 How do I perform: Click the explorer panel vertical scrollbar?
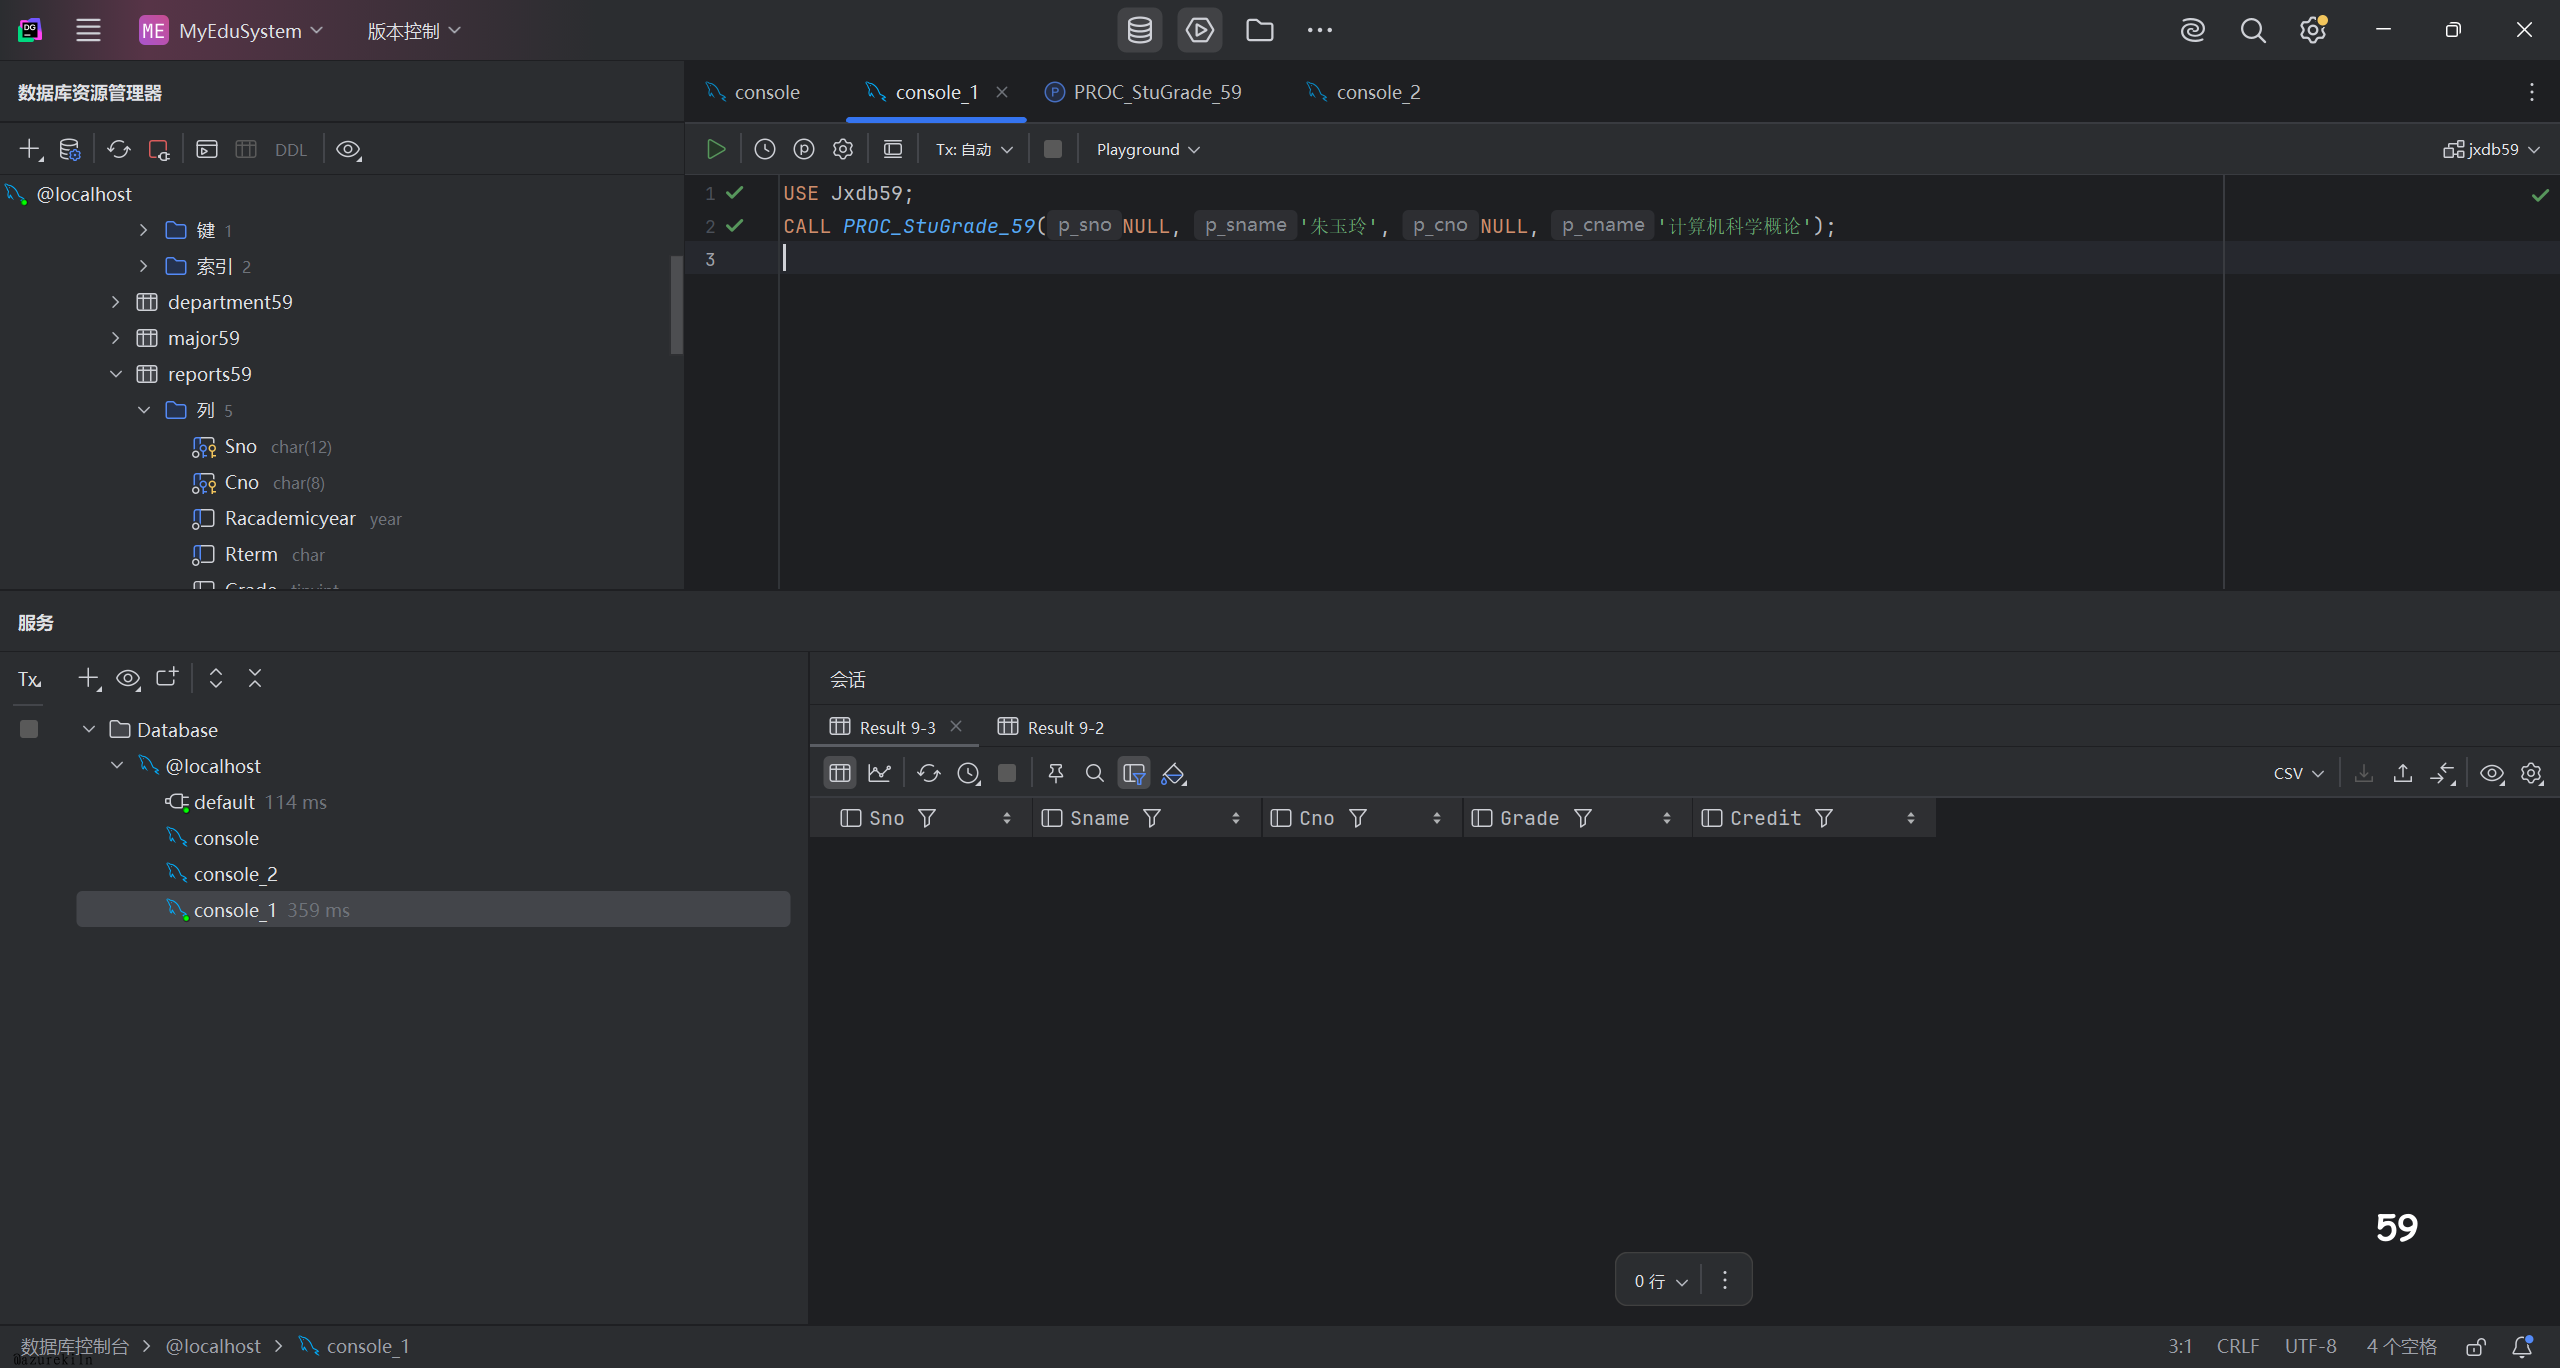(x=676, y=304)
